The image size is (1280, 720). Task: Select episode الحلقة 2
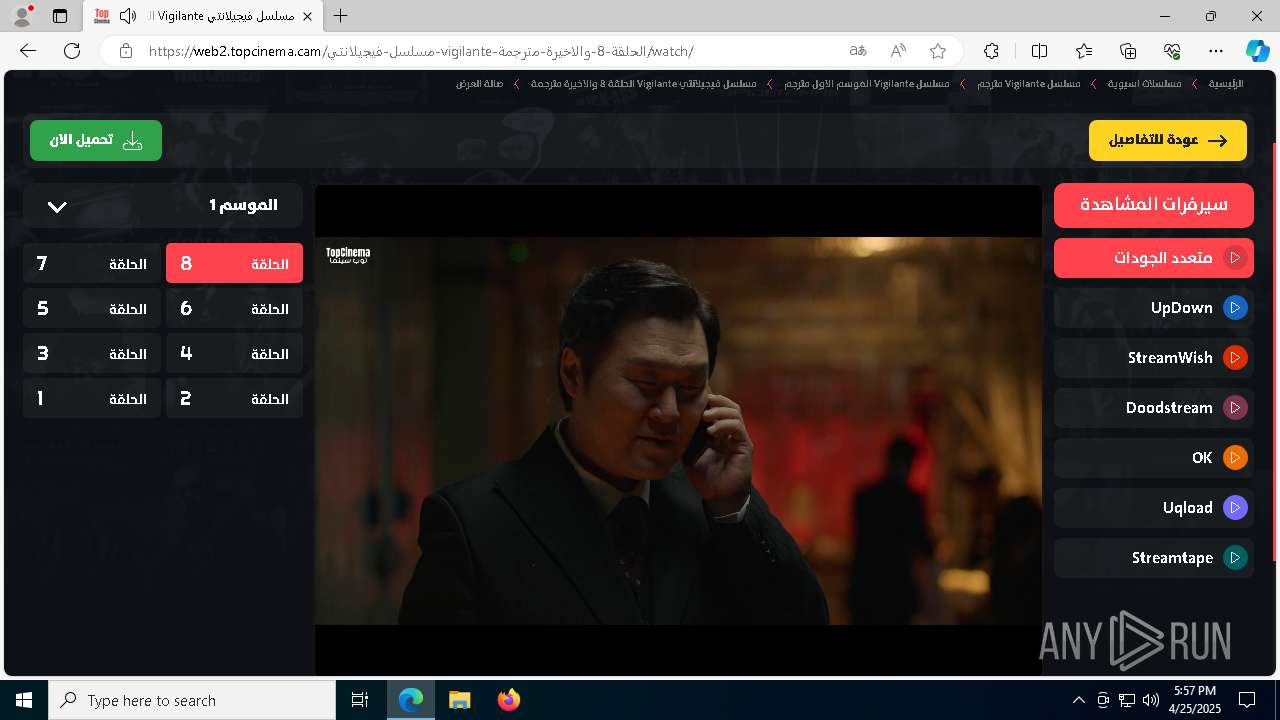pos(234,399)
